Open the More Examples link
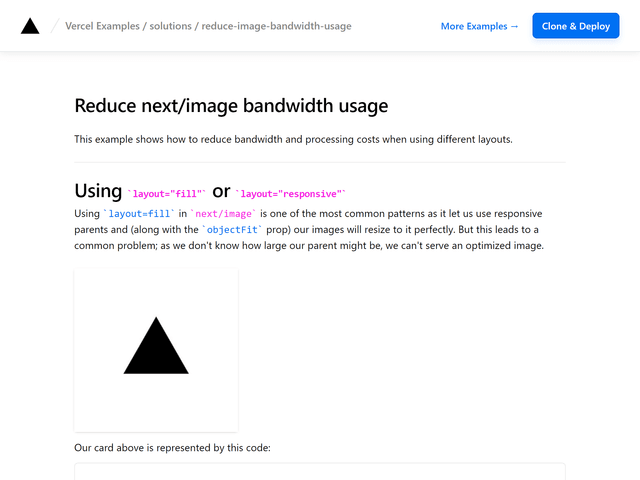640x480 pixels. [479, 26]
